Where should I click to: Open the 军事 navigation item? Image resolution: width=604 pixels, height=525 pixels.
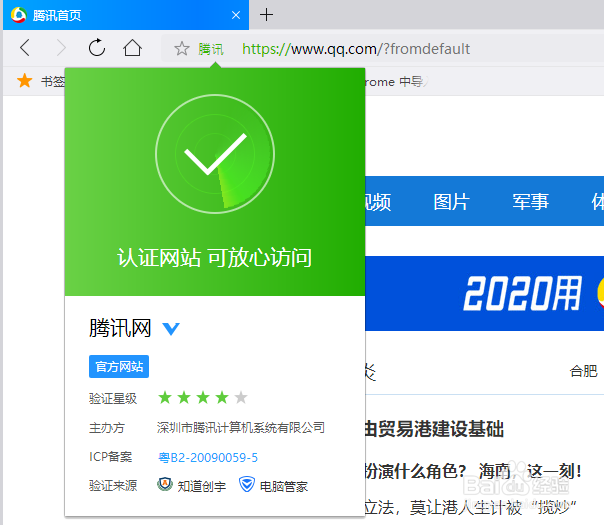pyautogui.click(x=530, y=202)
